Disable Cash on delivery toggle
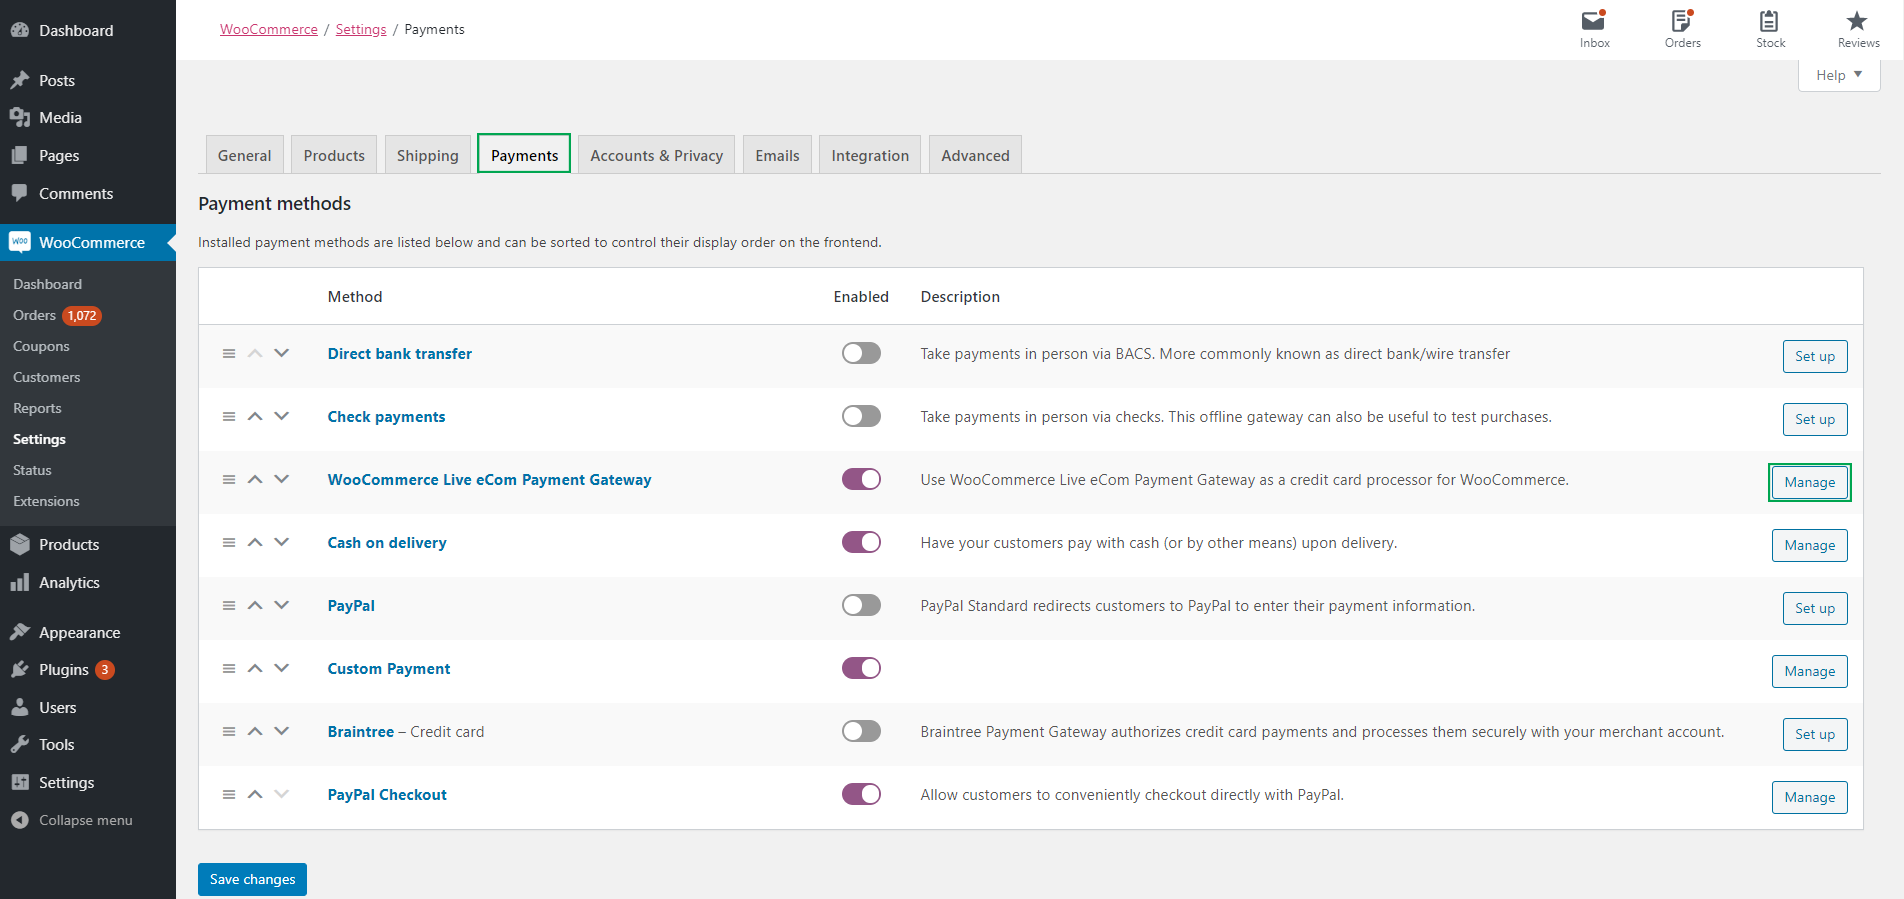The height and width of the screenshot is (899, 1904). [861, 542]
